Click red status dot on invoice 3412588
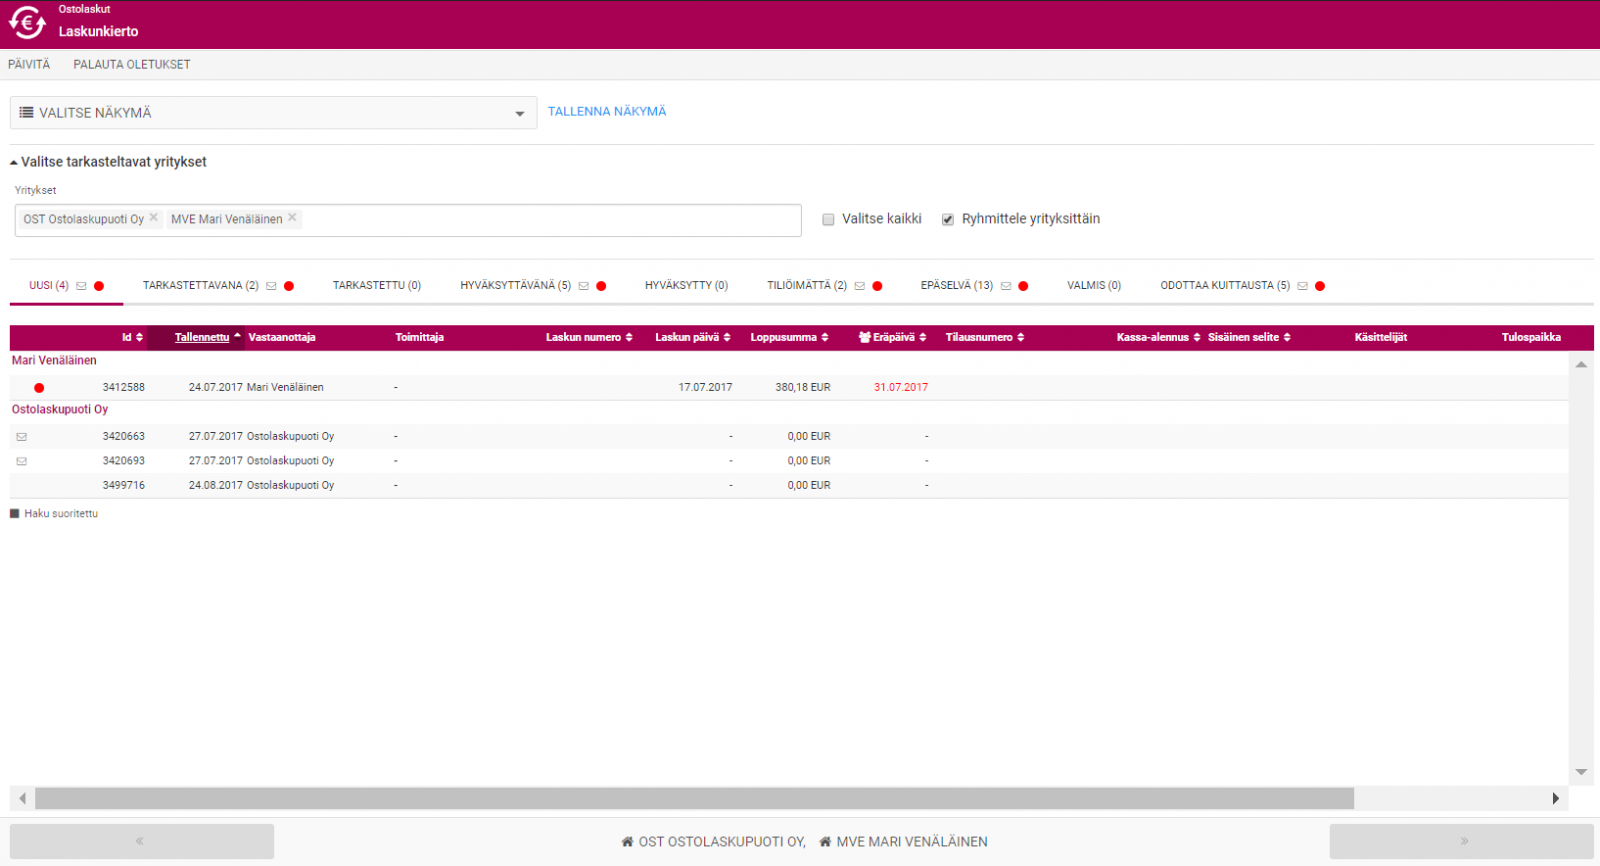 (39, 388)
